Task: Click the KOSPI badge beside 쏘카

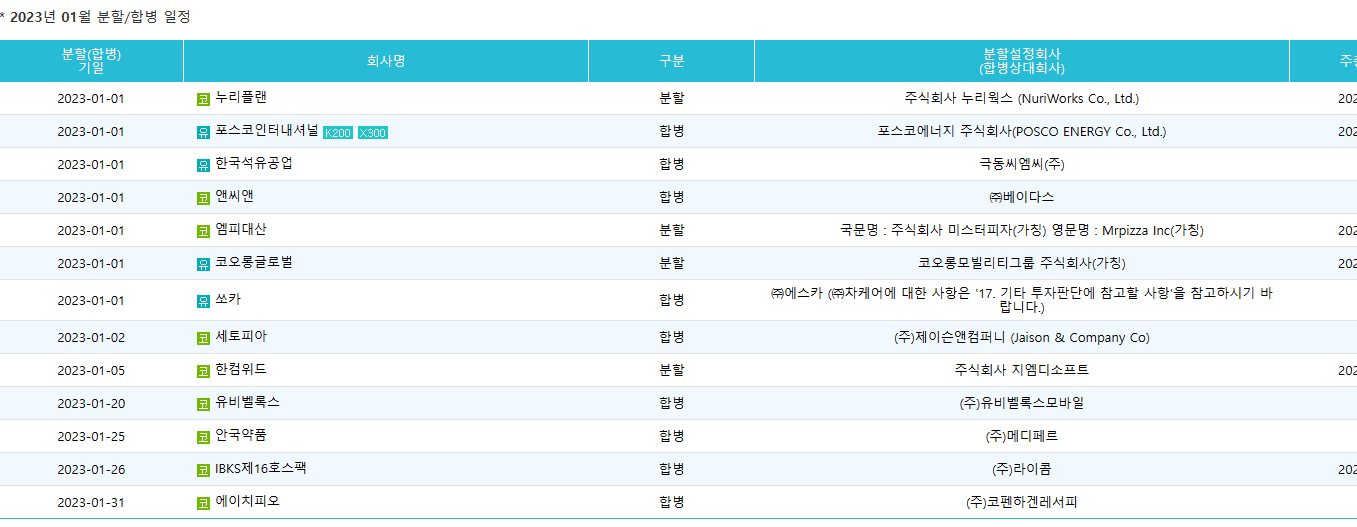Action: tap(204, 301)
